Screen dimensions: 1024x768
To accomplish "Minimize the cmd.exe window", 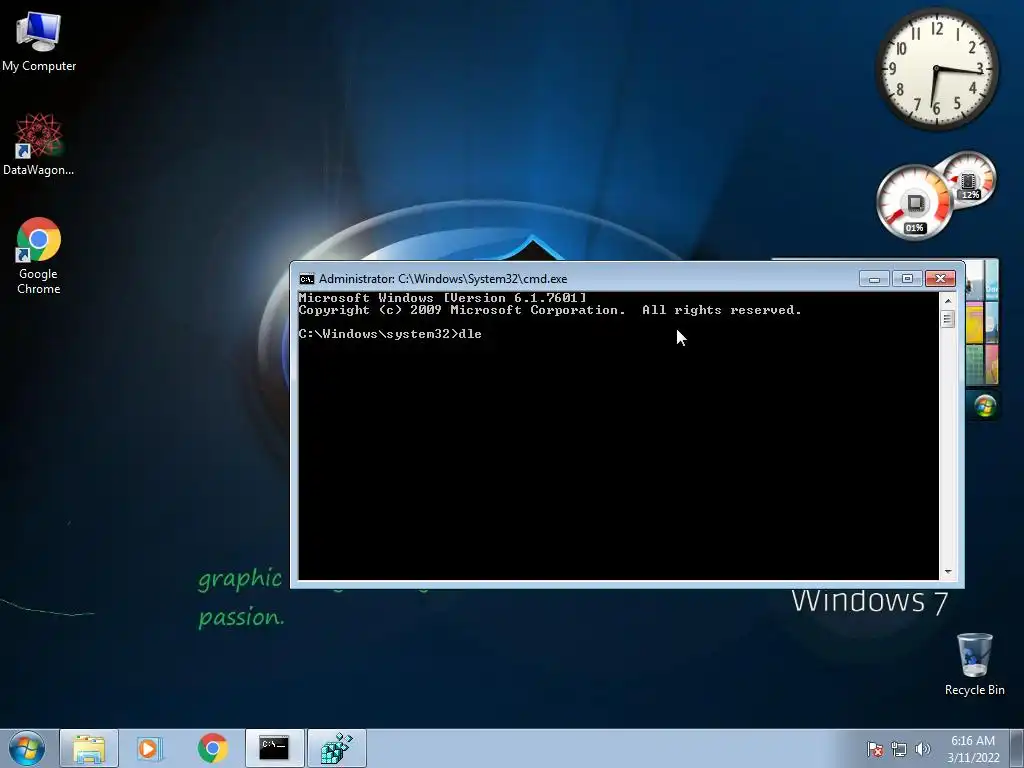I will point(874,279).
